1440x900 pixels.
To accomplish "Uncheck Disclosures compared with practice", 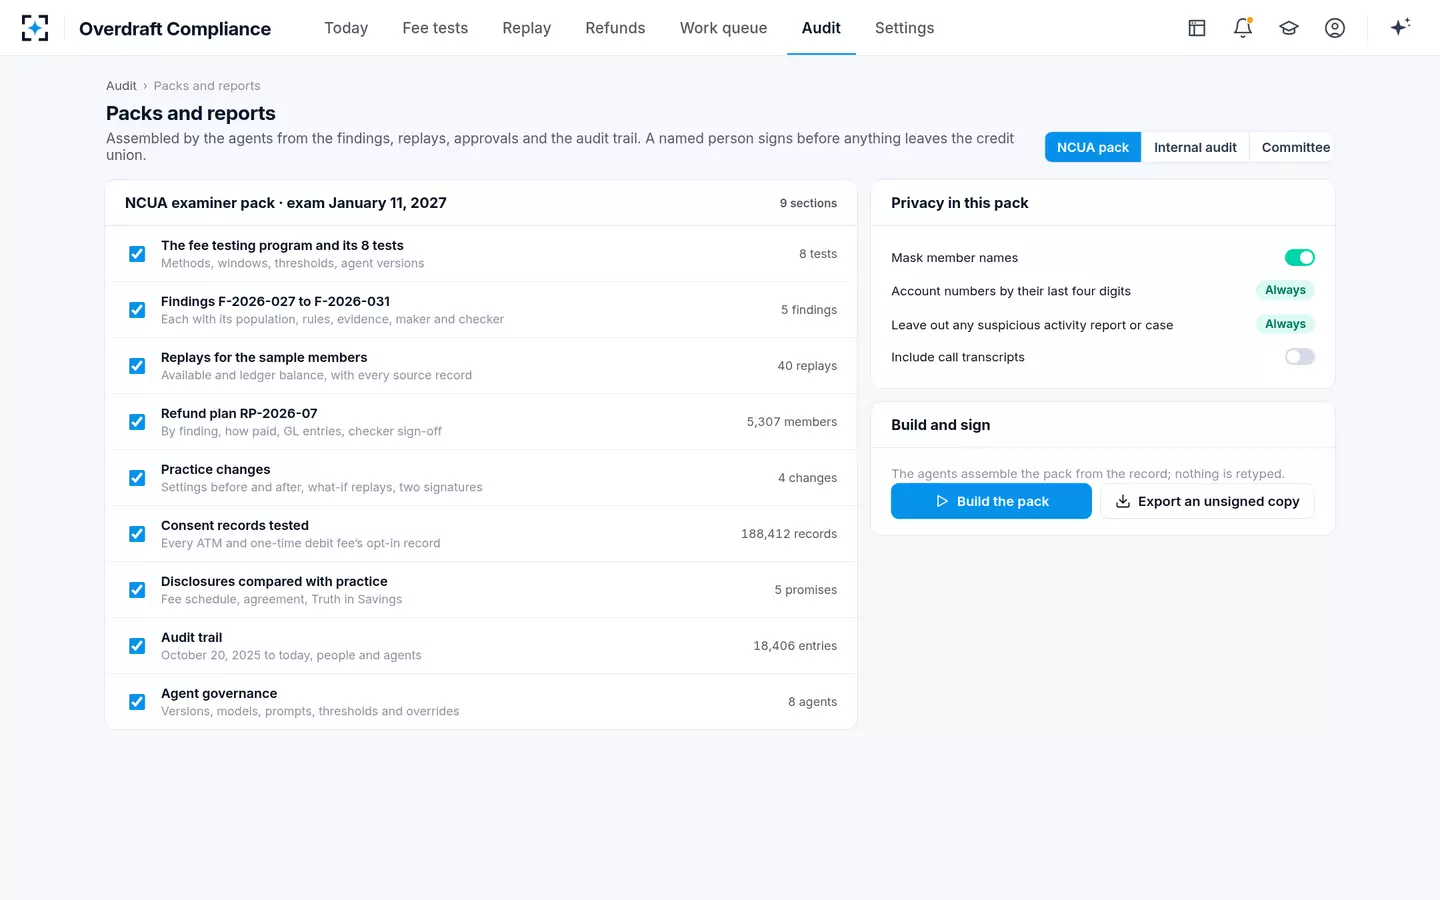I will click(x=137, y=590).
